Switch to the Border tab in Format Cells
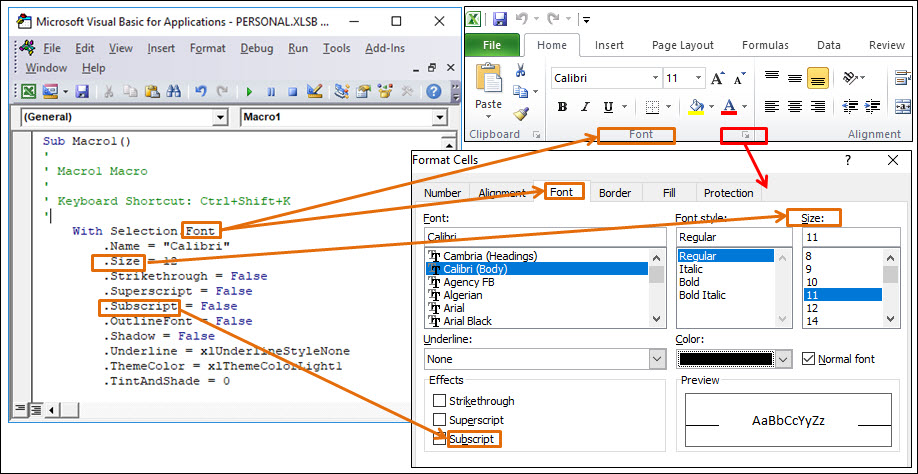The image size is (918, 474). [615, 193]
